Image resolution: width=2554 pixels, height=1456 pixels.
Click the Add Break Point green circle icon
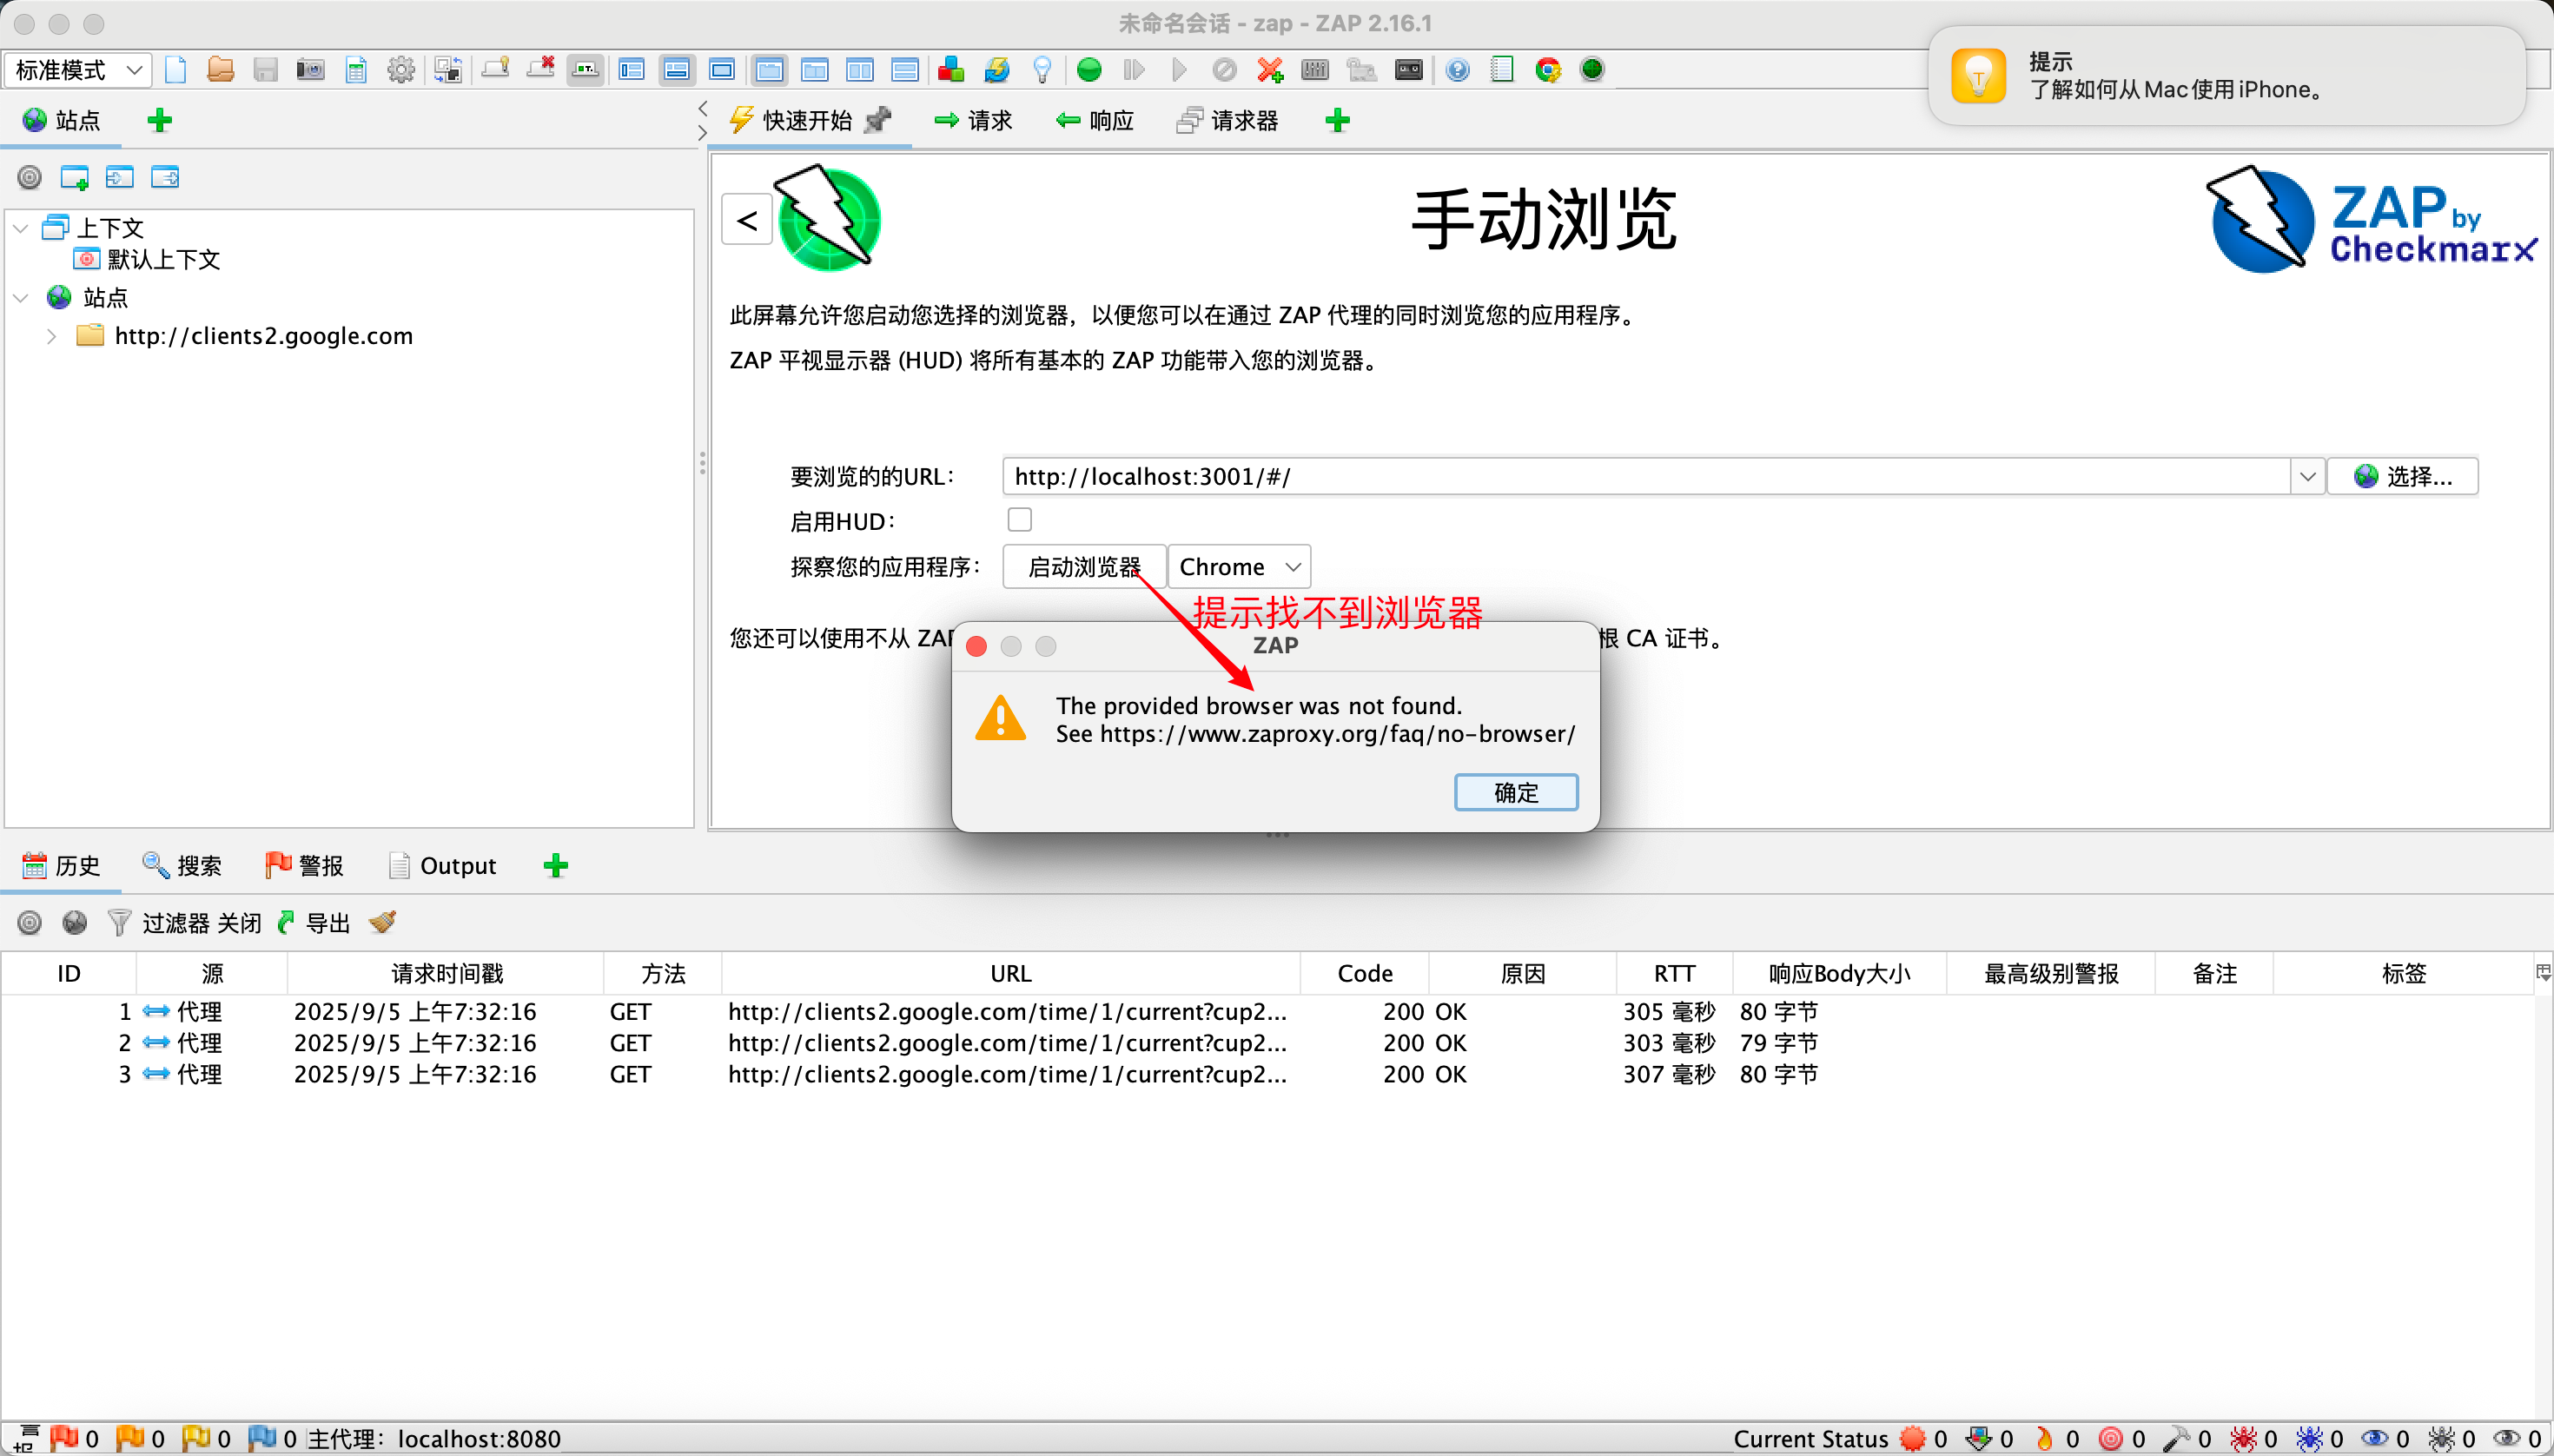[1089, 70]
